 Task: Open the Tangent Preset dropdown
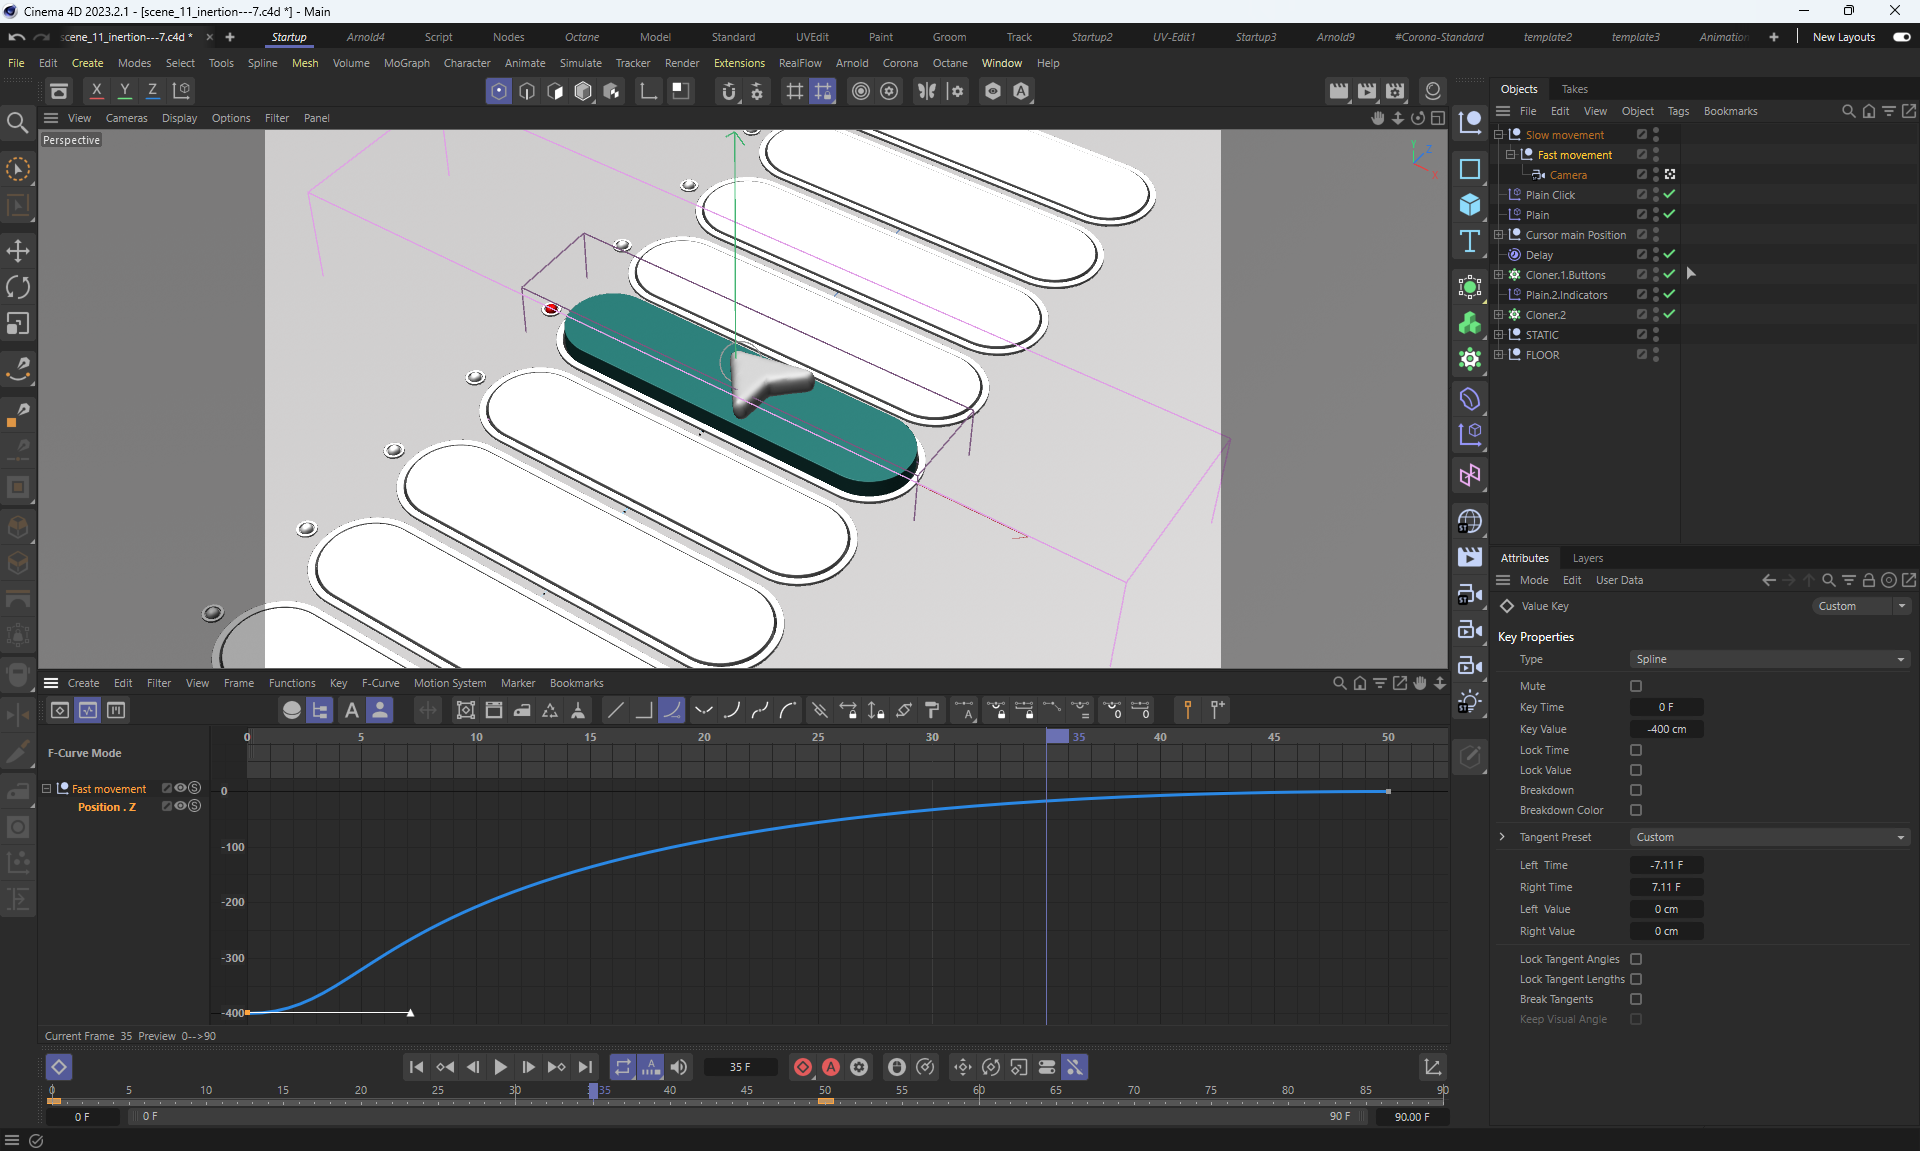pos(1768,837)
